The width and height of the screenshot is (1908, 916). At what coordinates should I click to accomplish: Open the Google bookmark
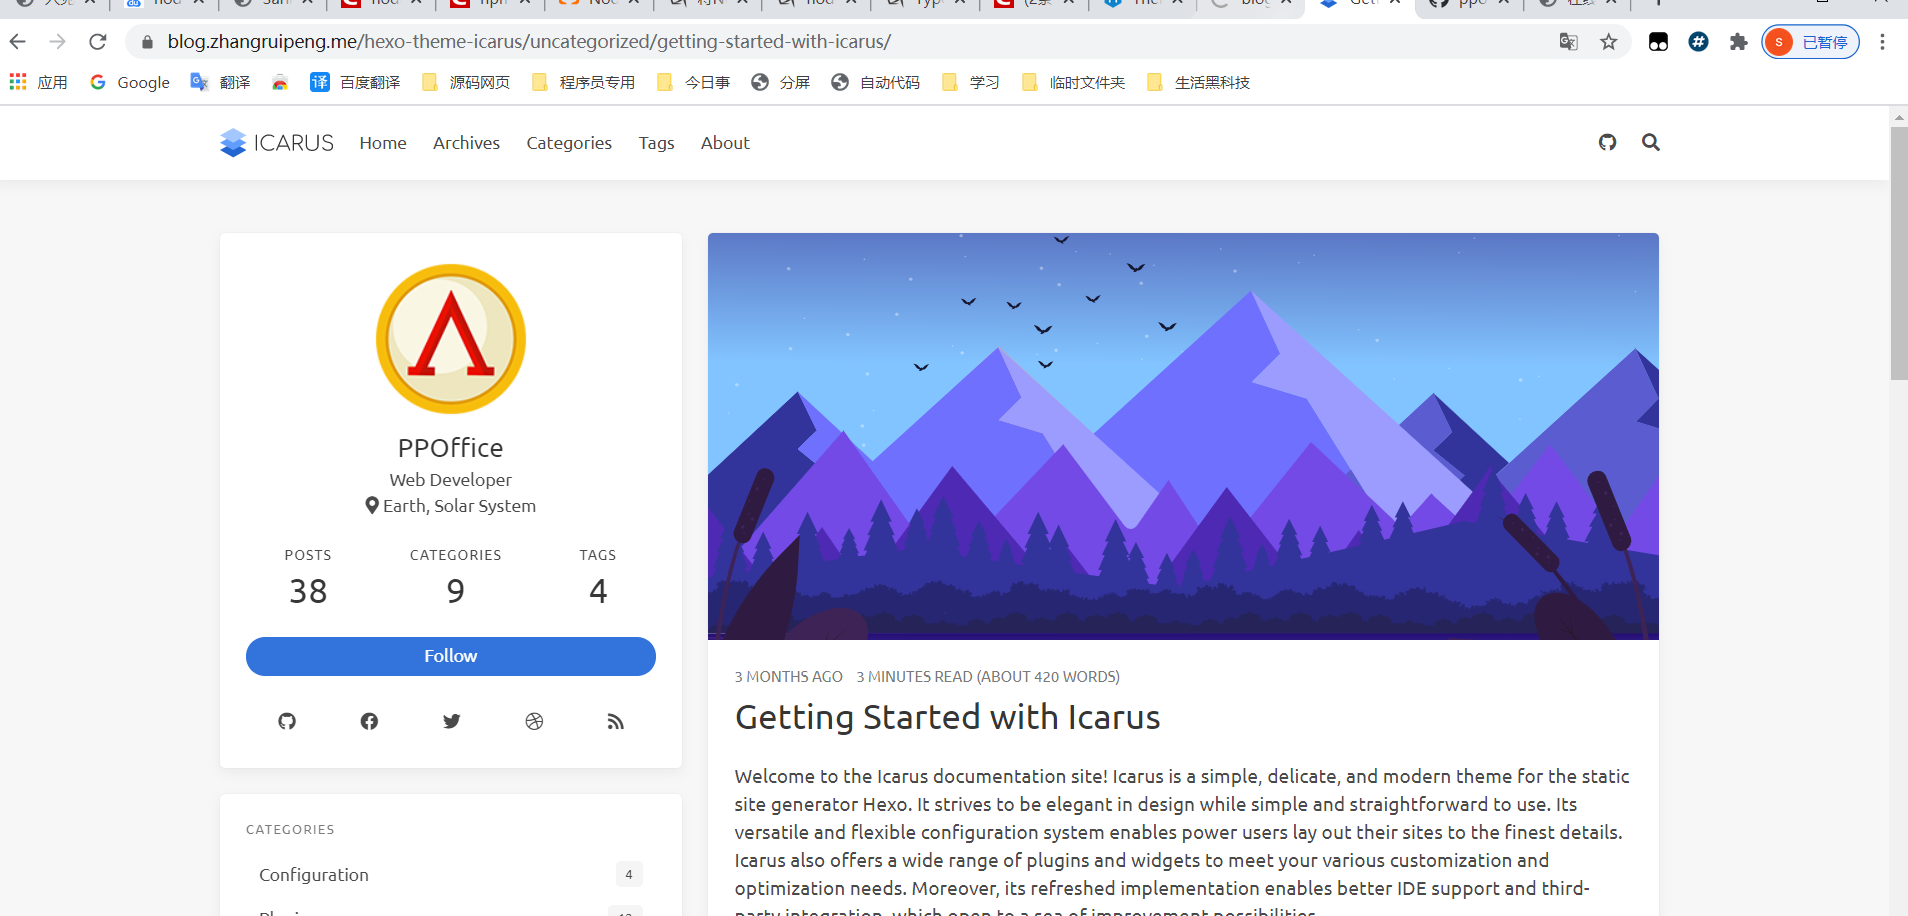coord(130,82)
